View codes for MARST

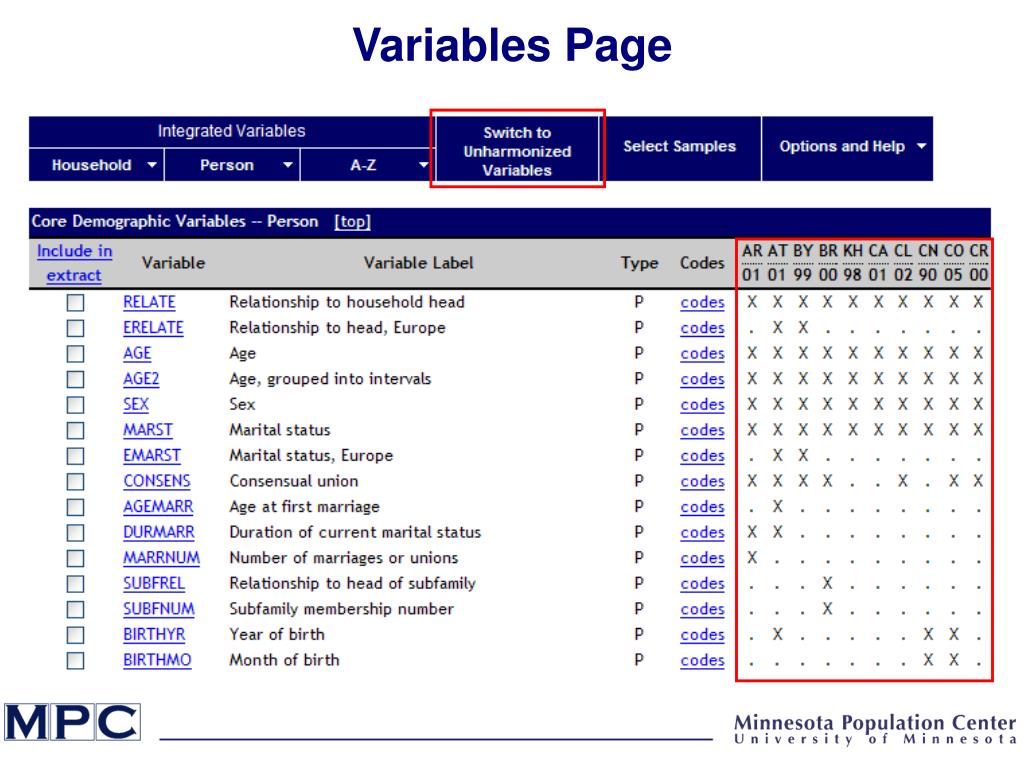coord(702,430)
